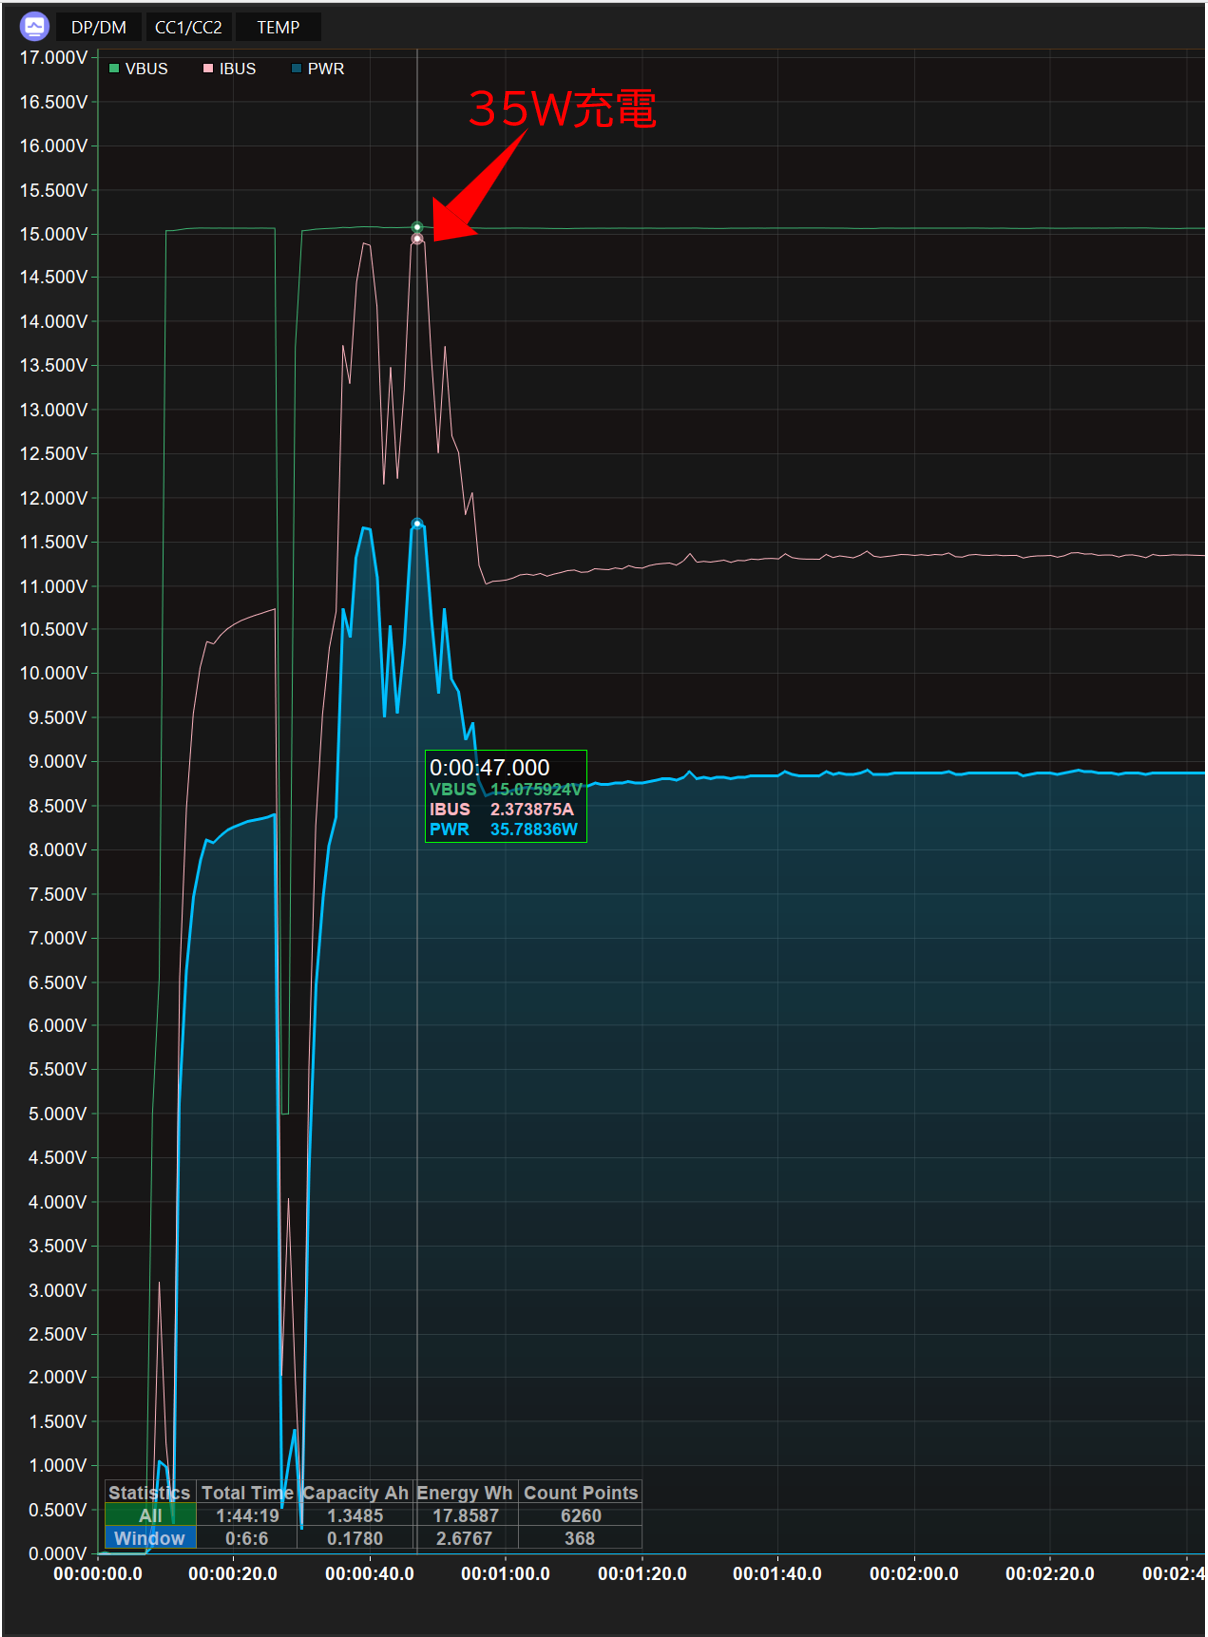Click the 00:01:00.0 time axis label
1208x1637 pixels.
coord(505,1573)
